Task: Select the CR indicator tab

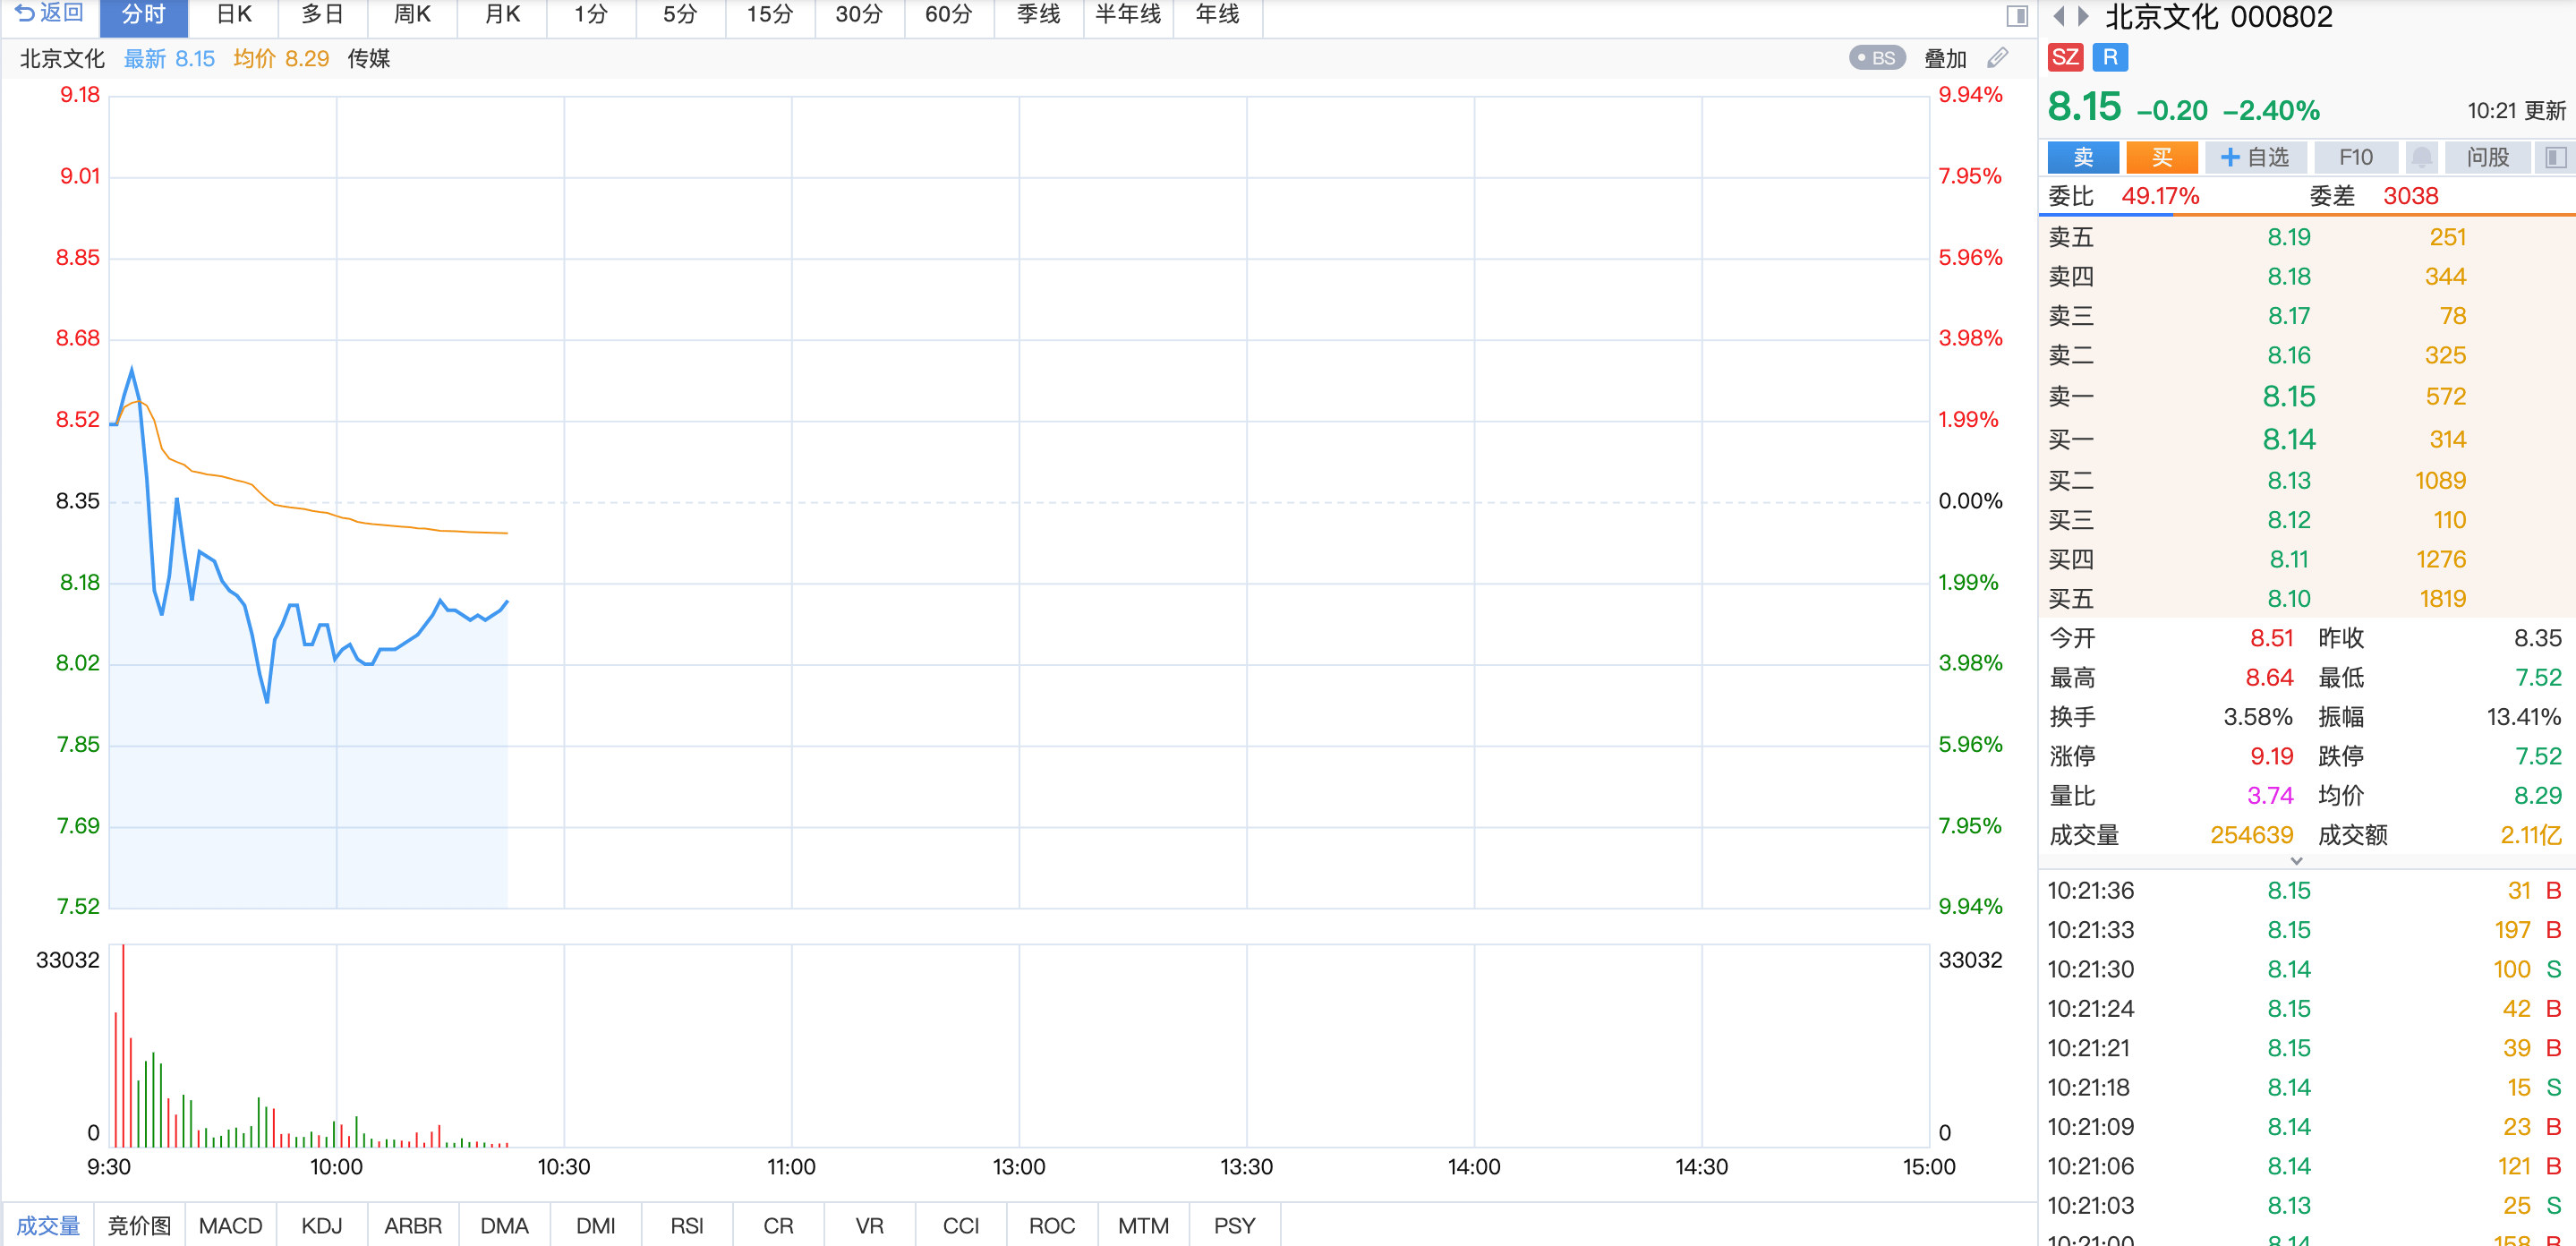Action: (x=778, y=1225)
